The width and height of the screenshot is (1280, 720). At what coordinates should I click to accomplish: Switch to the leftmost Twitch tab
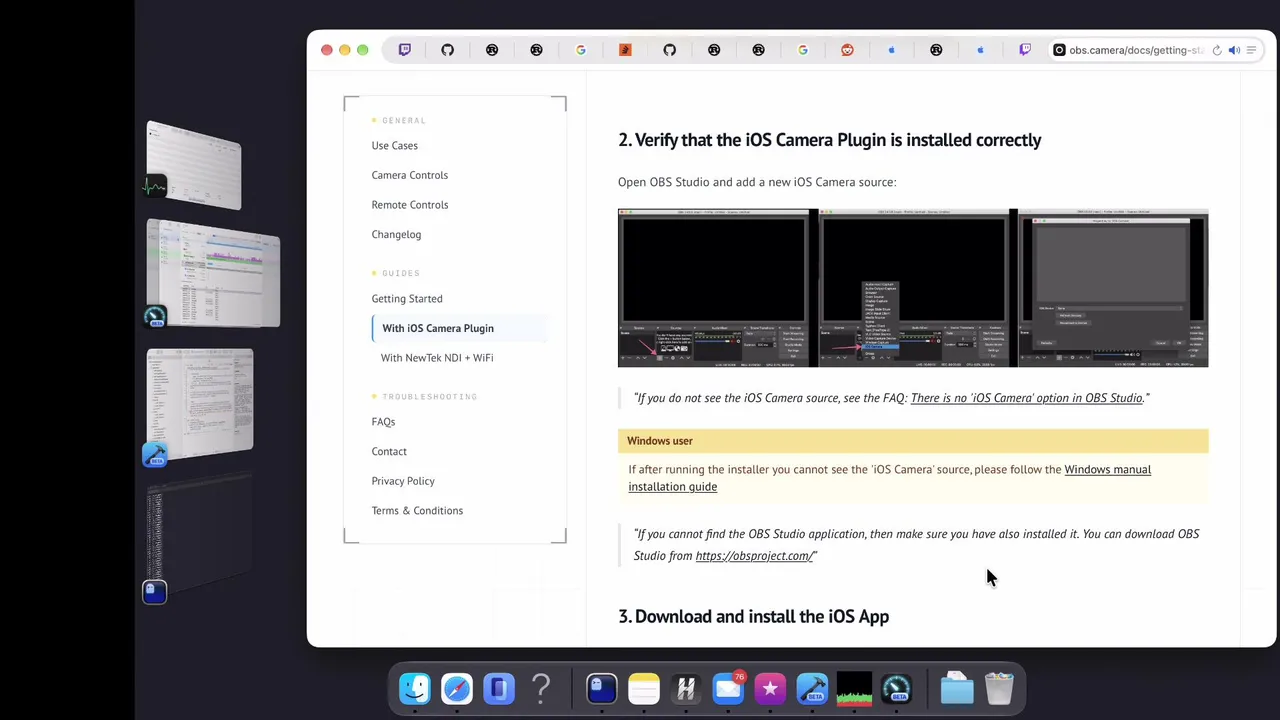tap(404, 50)
